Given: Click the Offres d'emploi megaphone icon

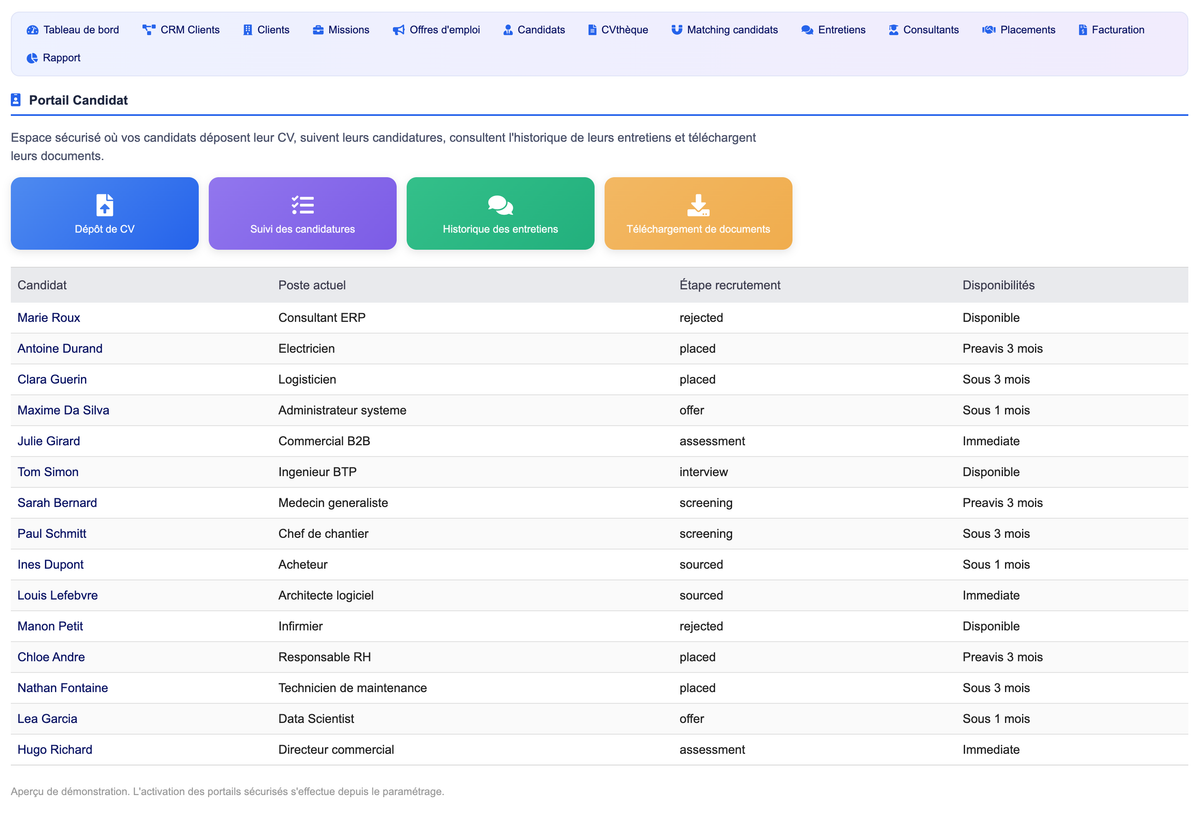Looking at the screenshot, I should pos(398,30).
